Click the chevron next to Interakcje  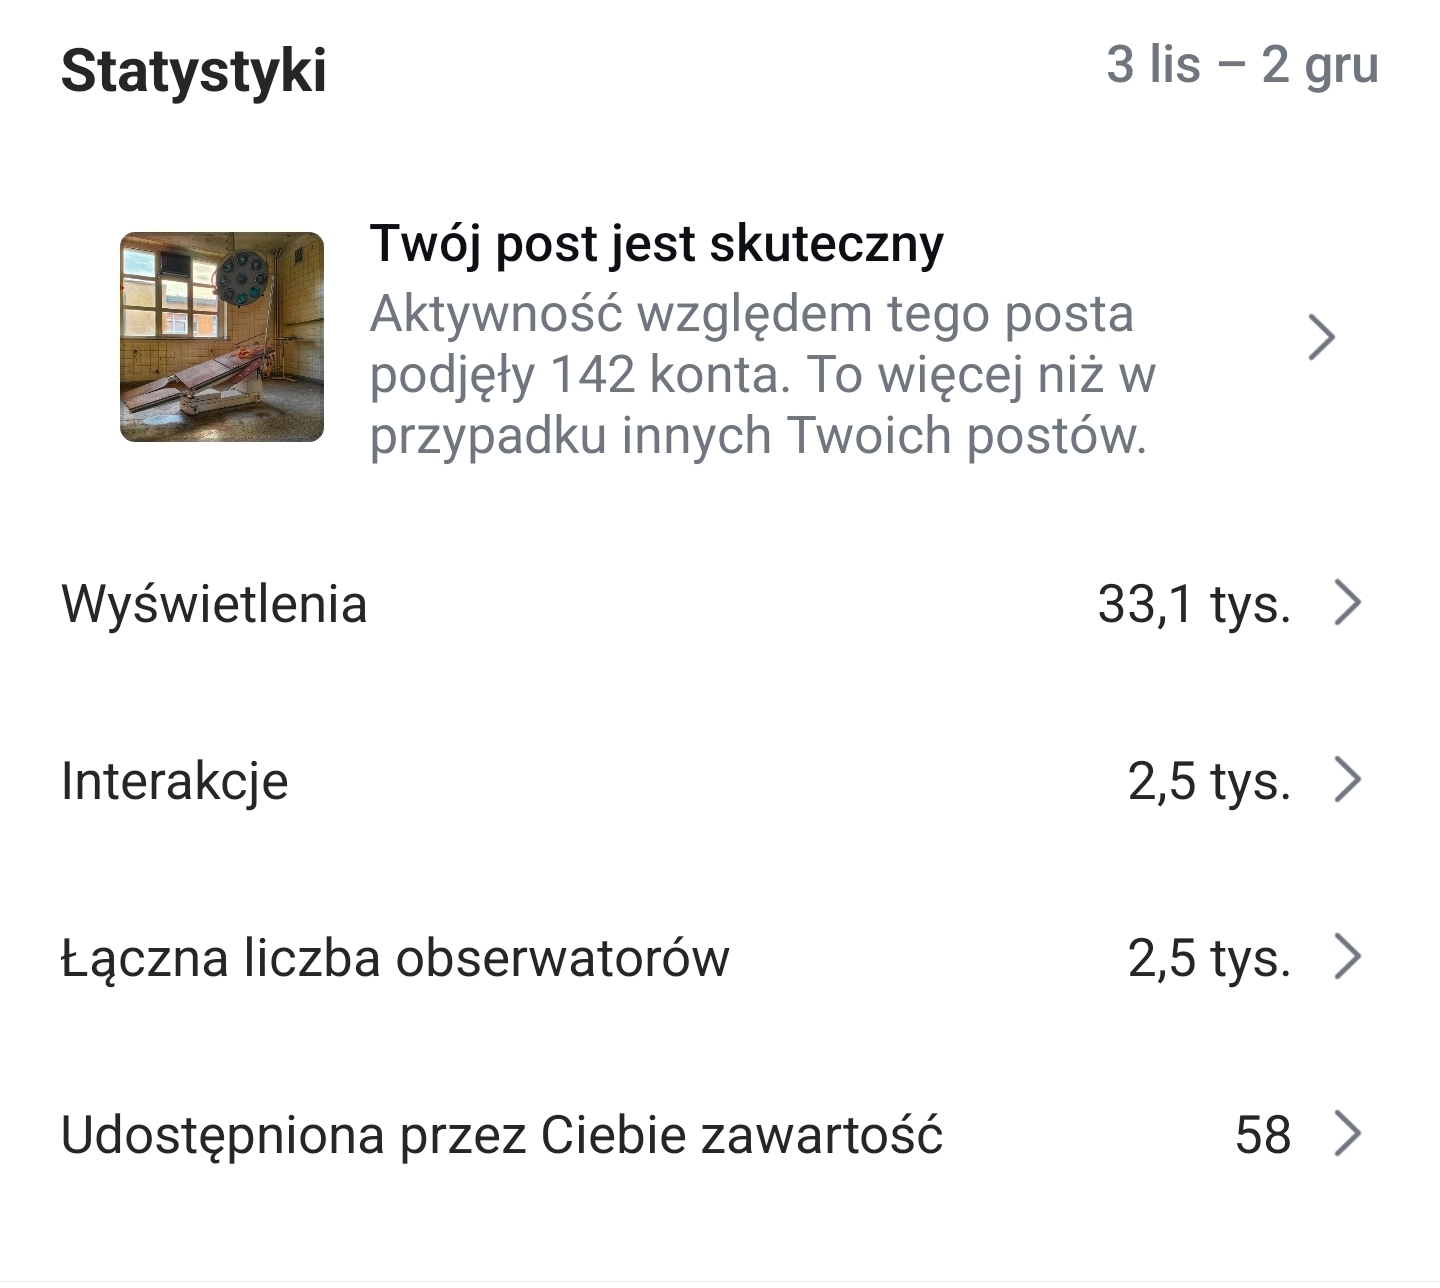tap(1348, 780)
